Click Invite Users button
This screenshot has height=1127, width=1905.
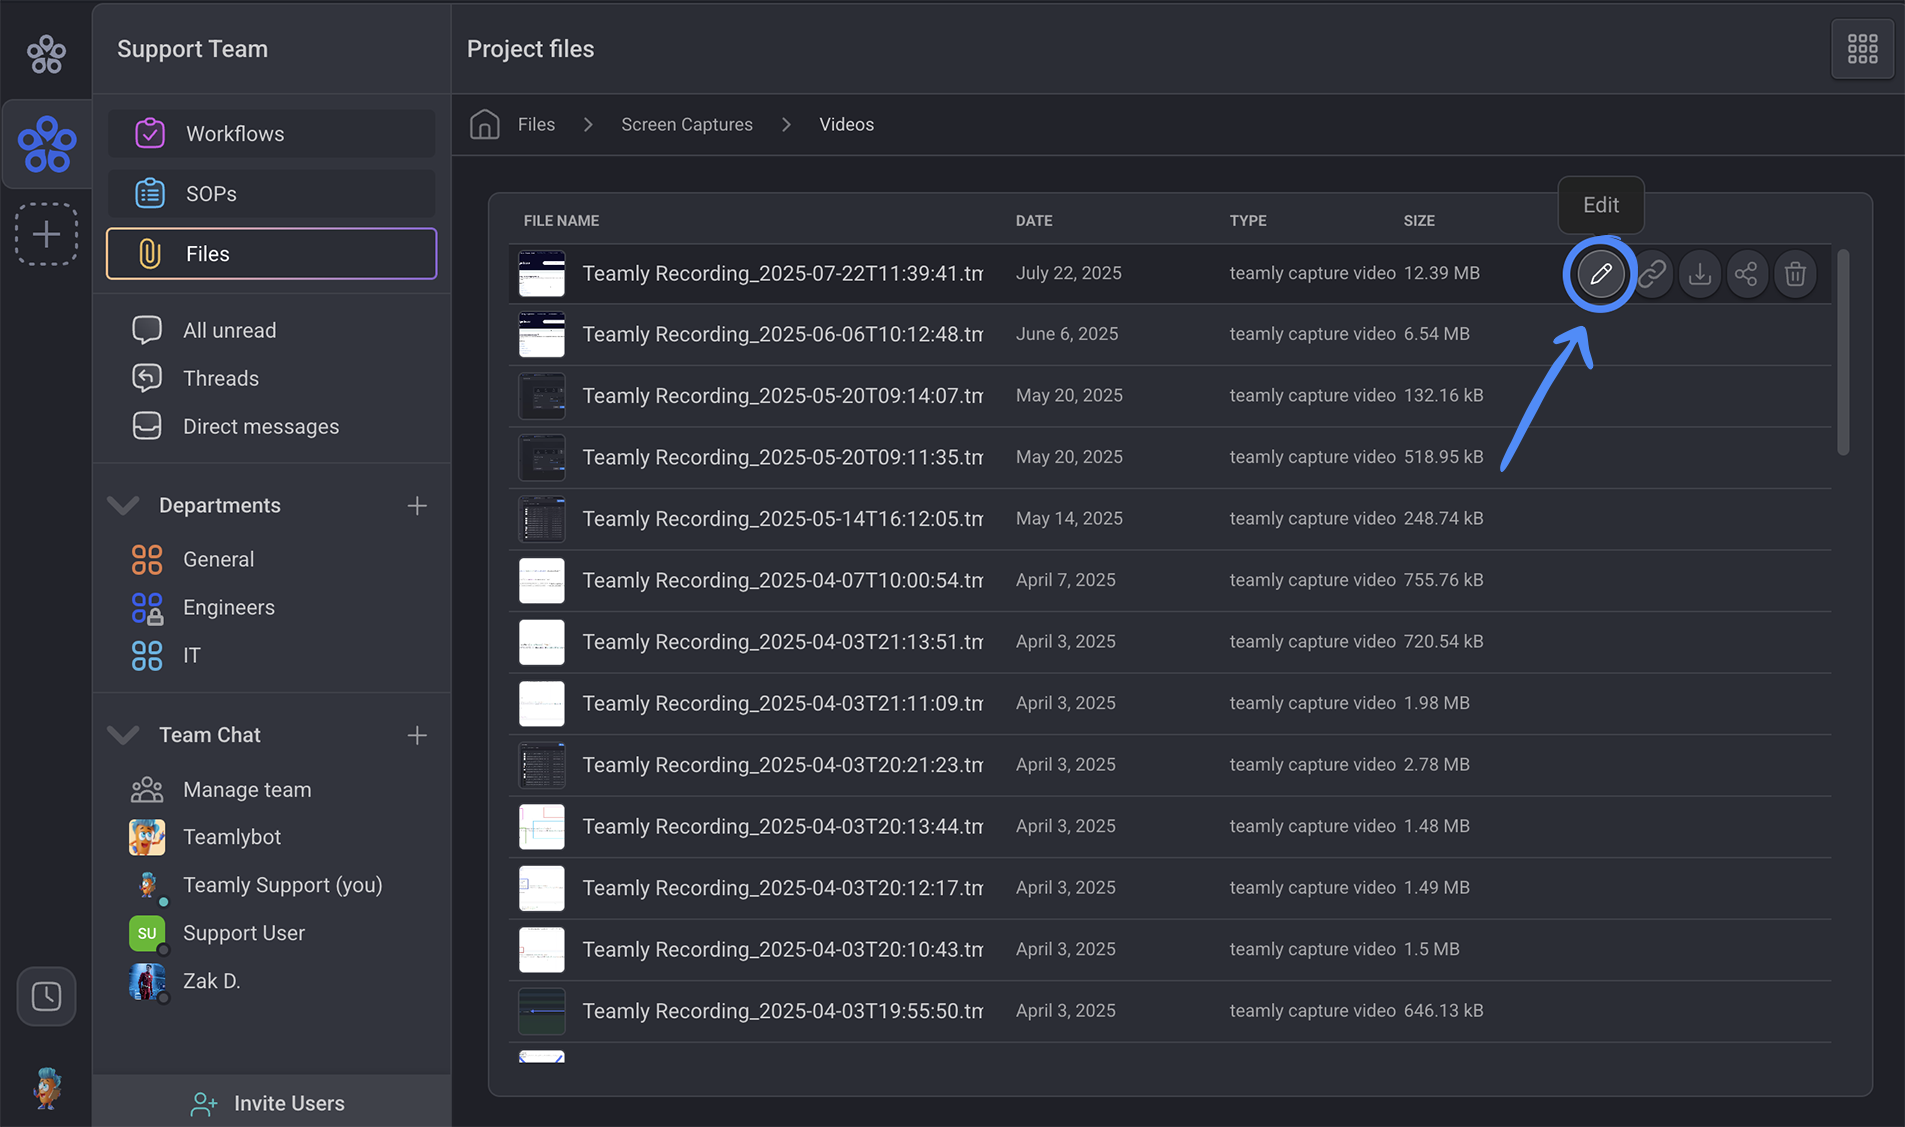click(x=271, y=1102)
